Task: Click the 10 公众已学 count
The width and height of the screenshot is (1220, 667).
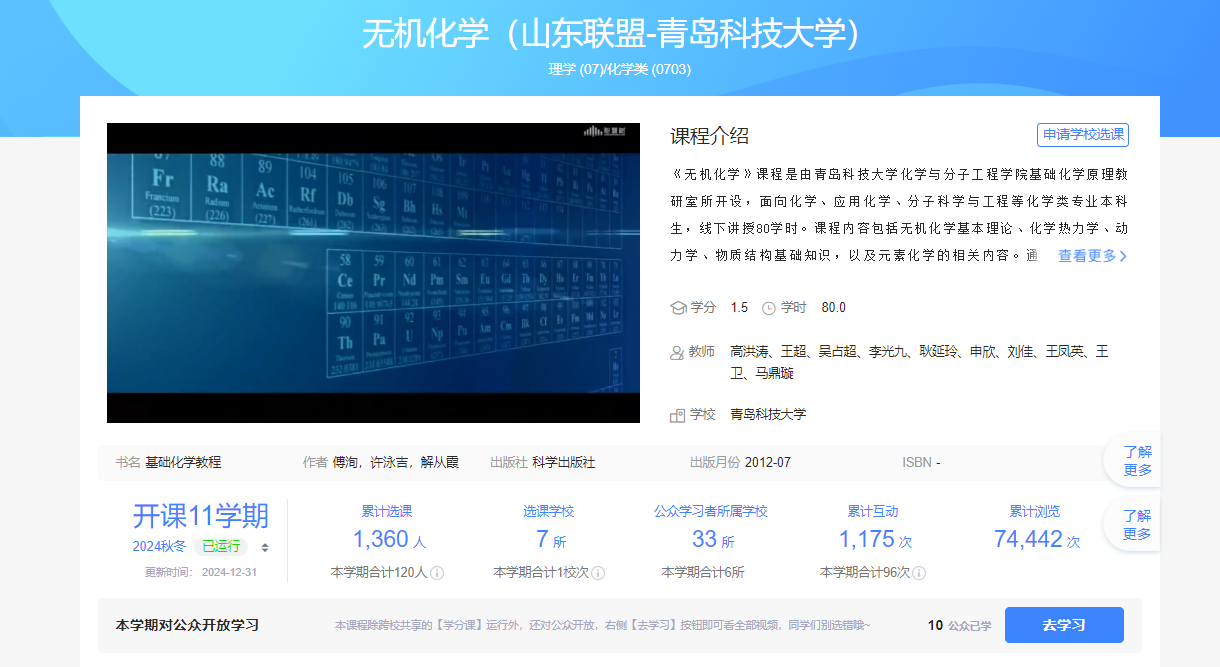Action: tap(959, 625)
